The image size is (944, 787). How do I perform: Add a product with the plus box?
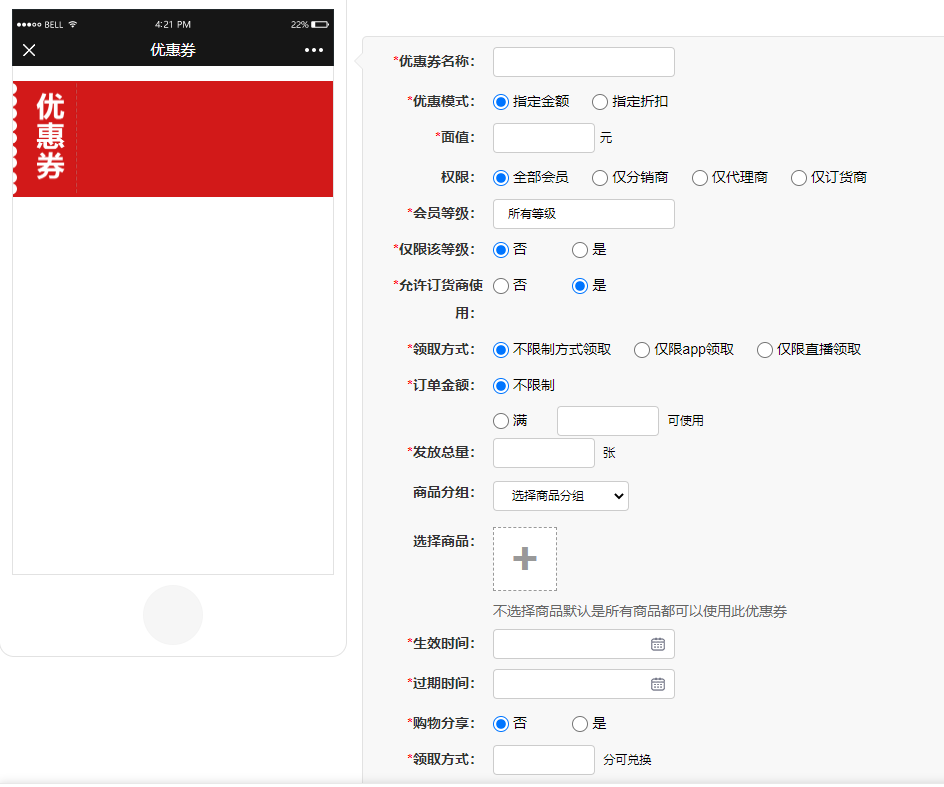tap(525, 559)
